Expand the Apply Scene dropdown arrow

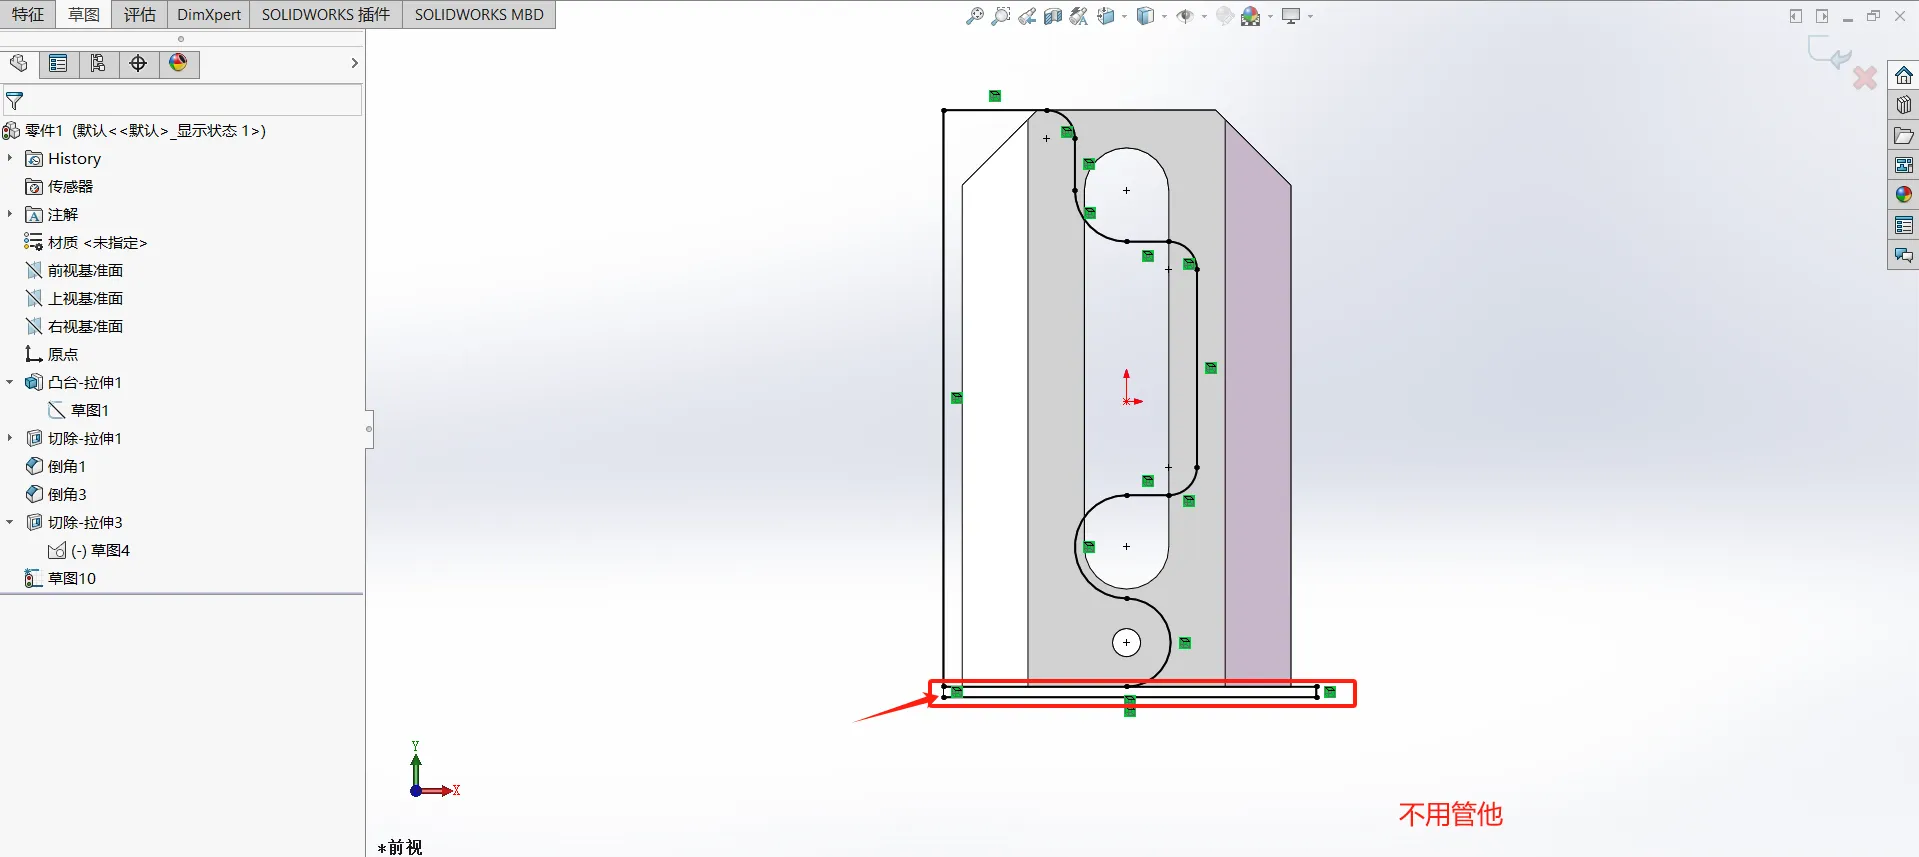point(1270,16)
